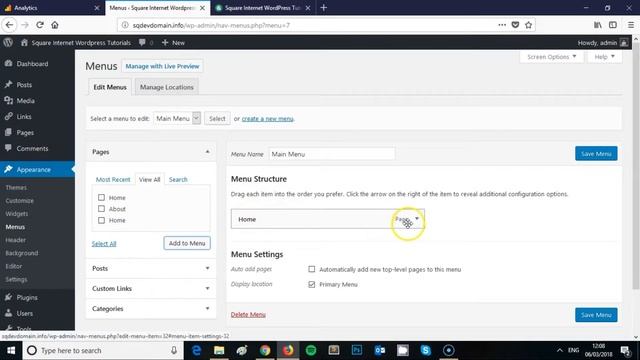Screen dimensions: 640x360
Task: Check the last Home page checkbox
Action: coord(101,220)
